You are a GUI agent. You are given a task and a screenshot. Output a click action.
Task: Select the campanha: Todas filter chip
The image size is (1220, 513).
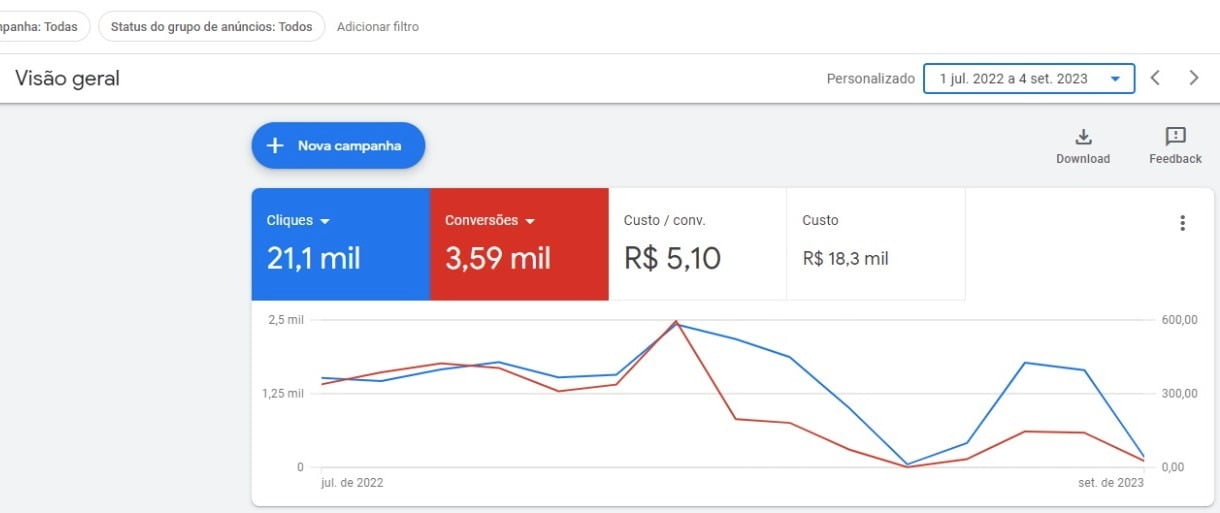(42, 27)
